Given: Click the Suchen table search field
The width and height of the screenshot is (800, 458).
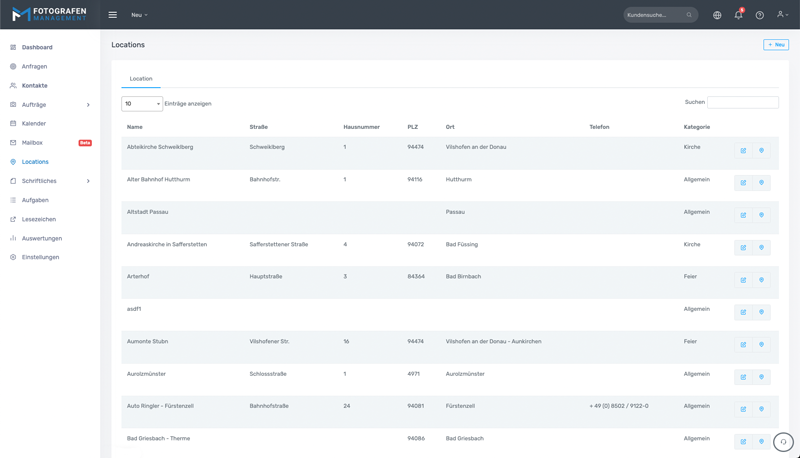Looking at the screenshot, I should coord(742,102).
